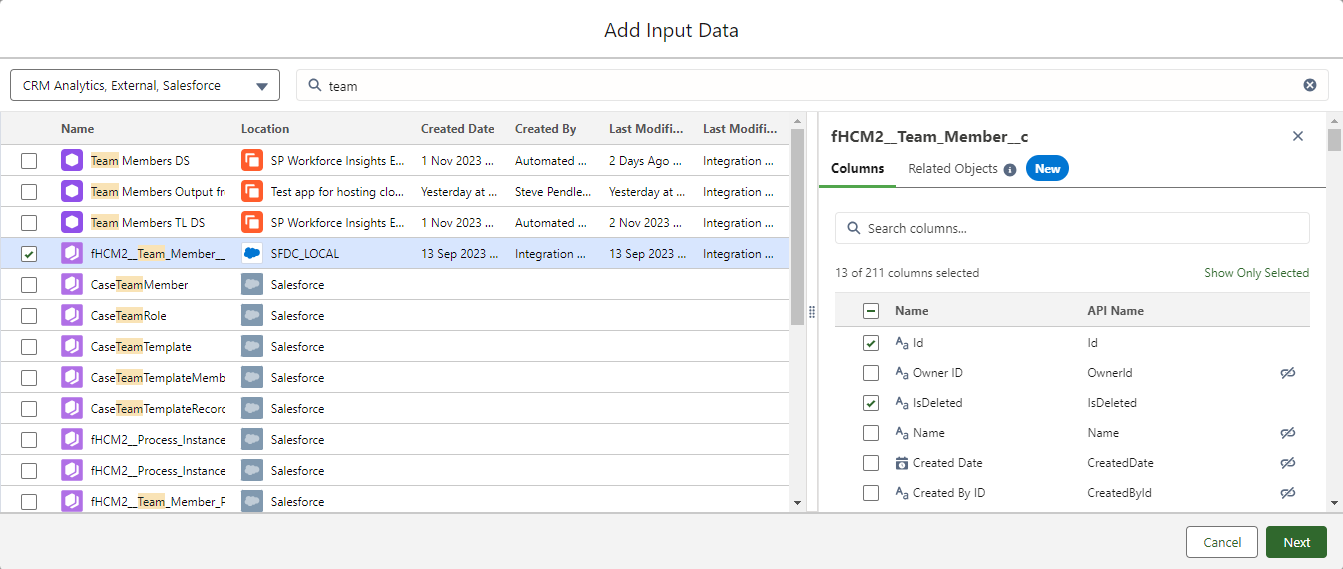Clear the team search text
Viewport: 1343px width, 569px height.
click(1309, 85)
